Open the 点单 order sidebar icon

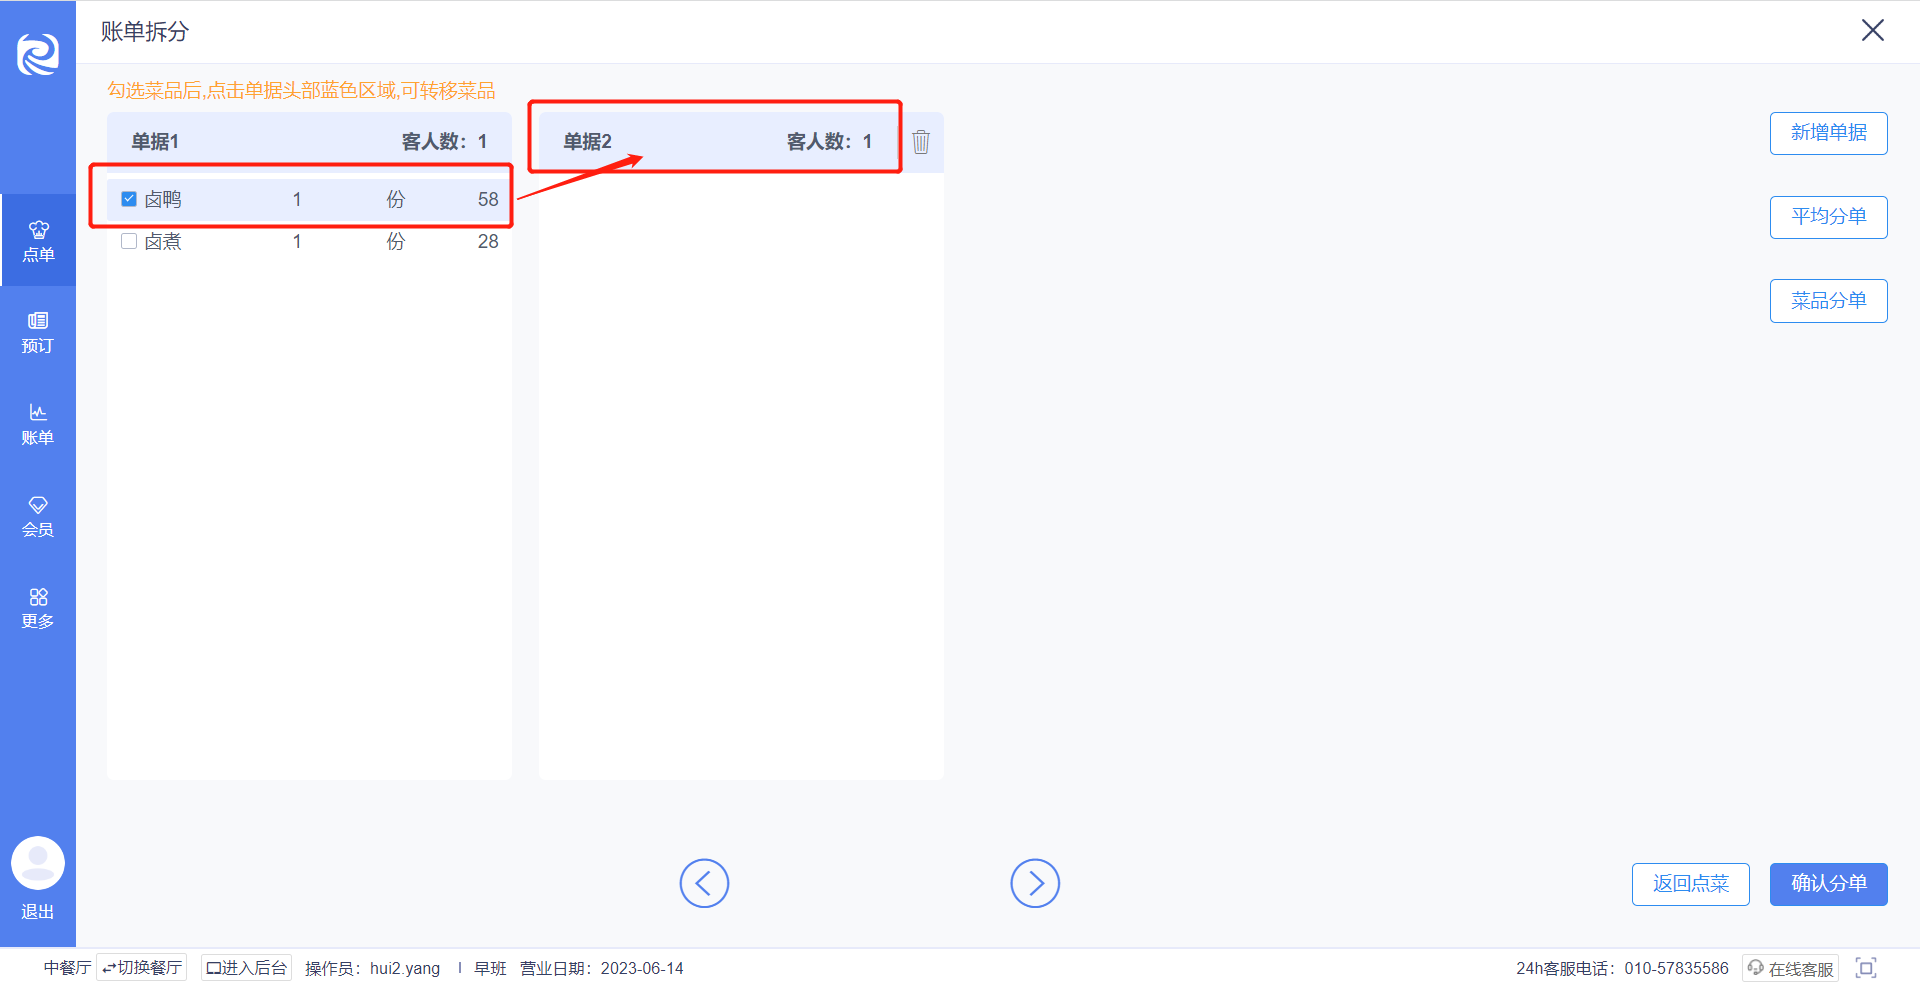[x=38, y=241]
